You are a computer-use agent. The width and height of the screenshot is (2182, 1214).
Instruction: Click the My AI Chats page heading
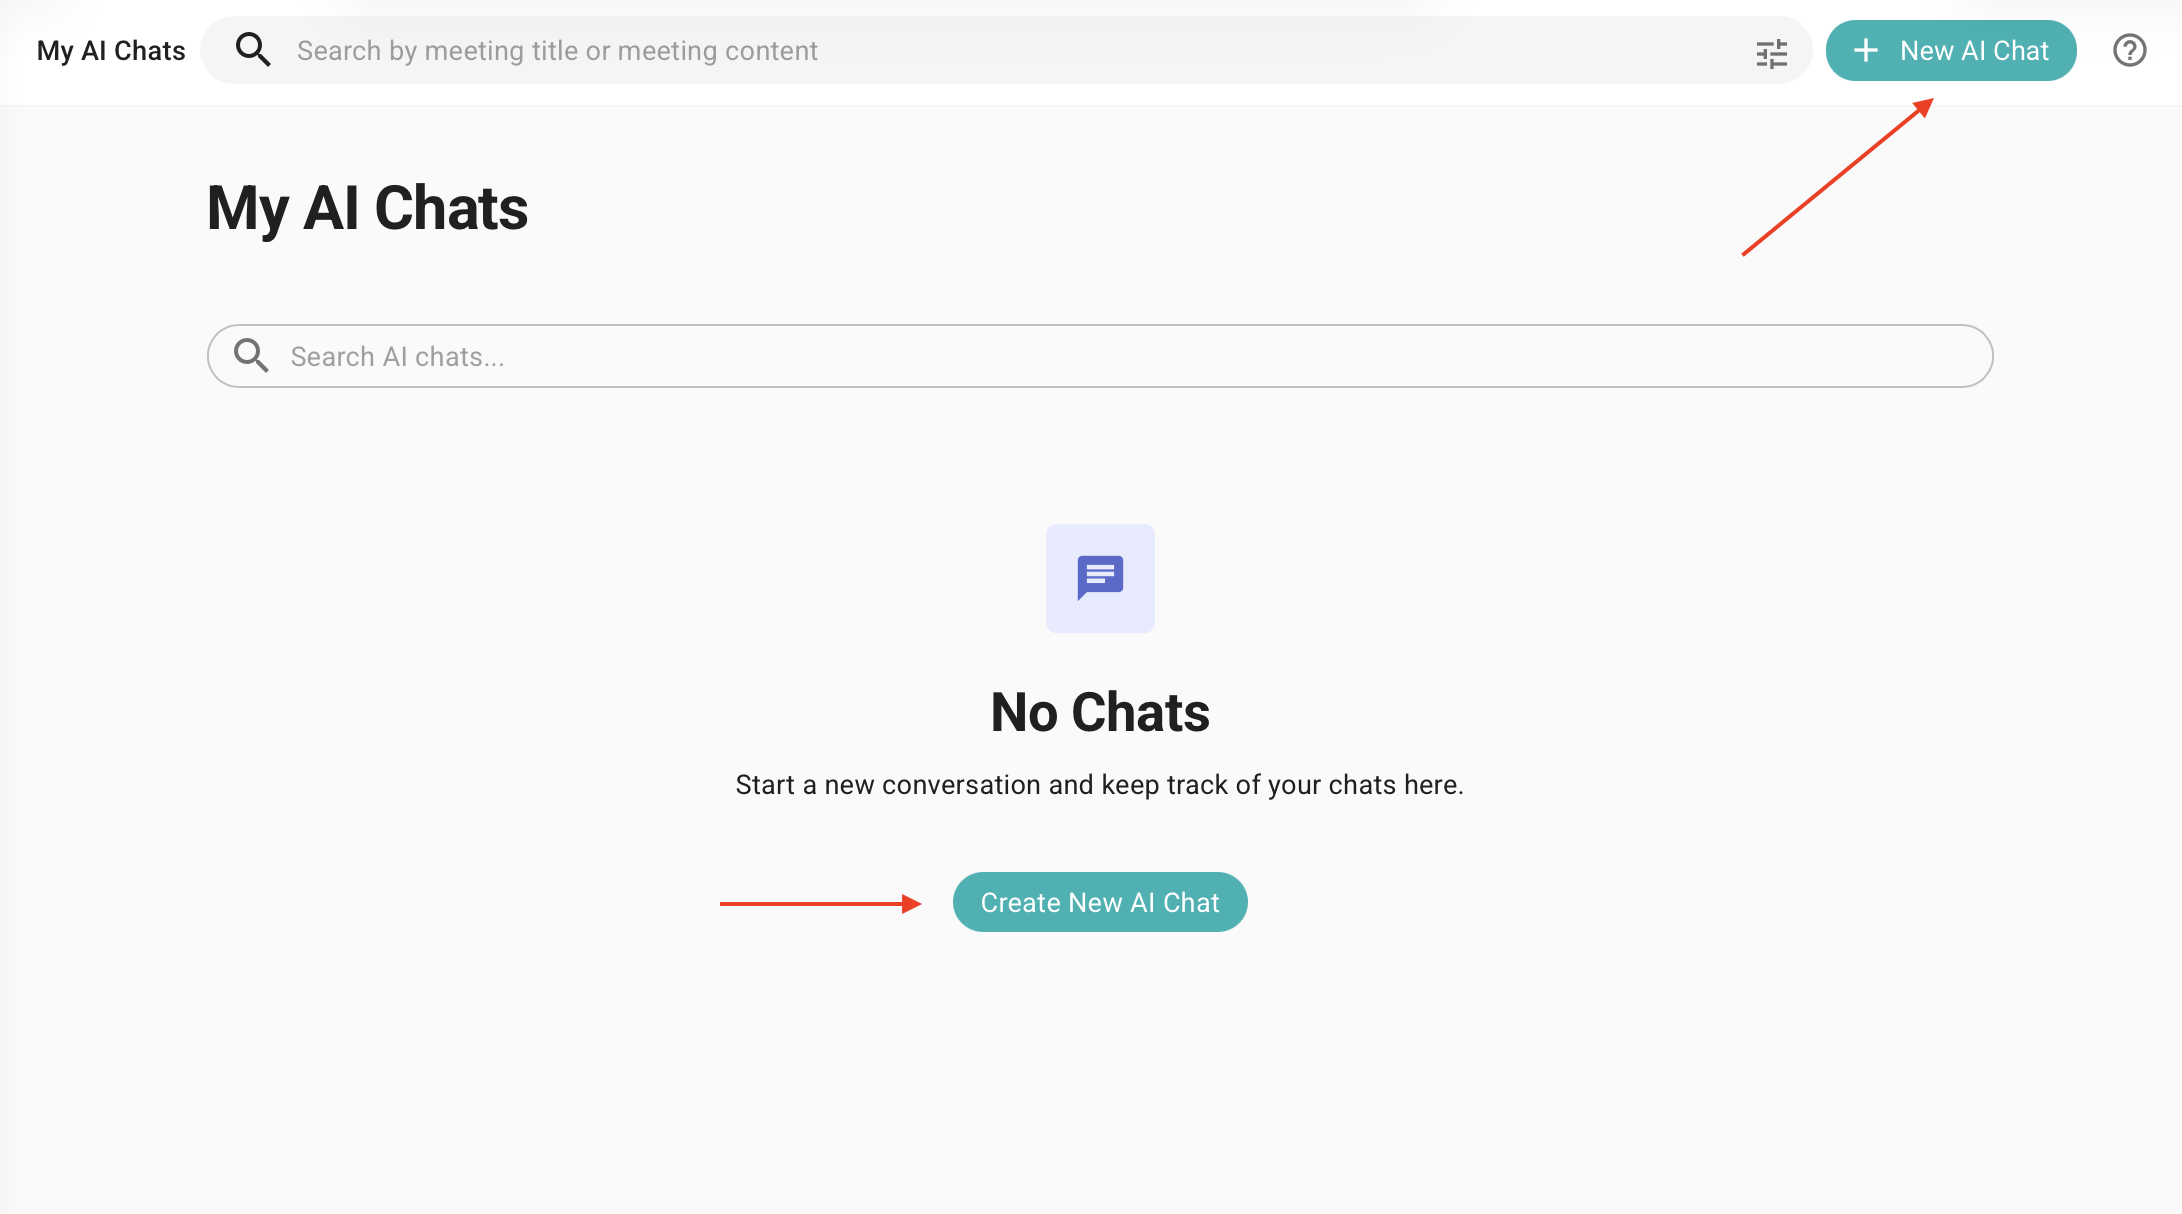[x=367, y=207]
